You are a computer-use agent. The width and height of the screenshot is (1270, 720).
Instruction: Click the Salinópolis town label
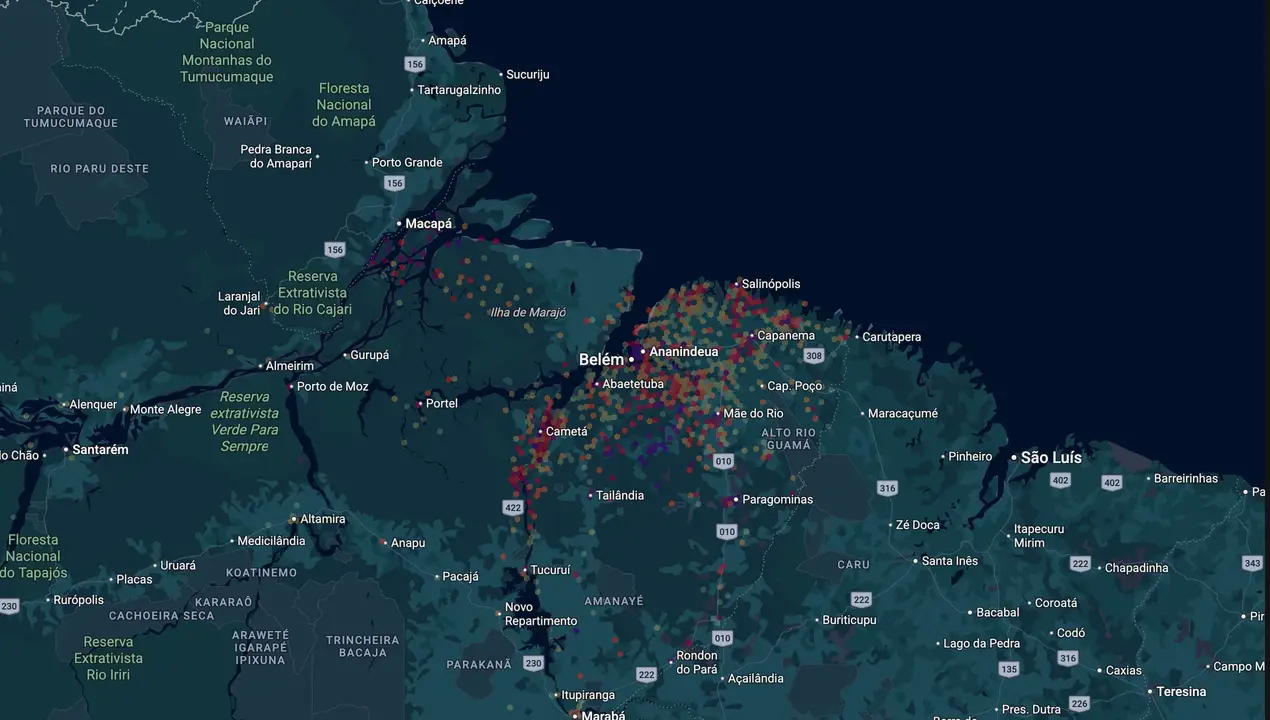771,284
